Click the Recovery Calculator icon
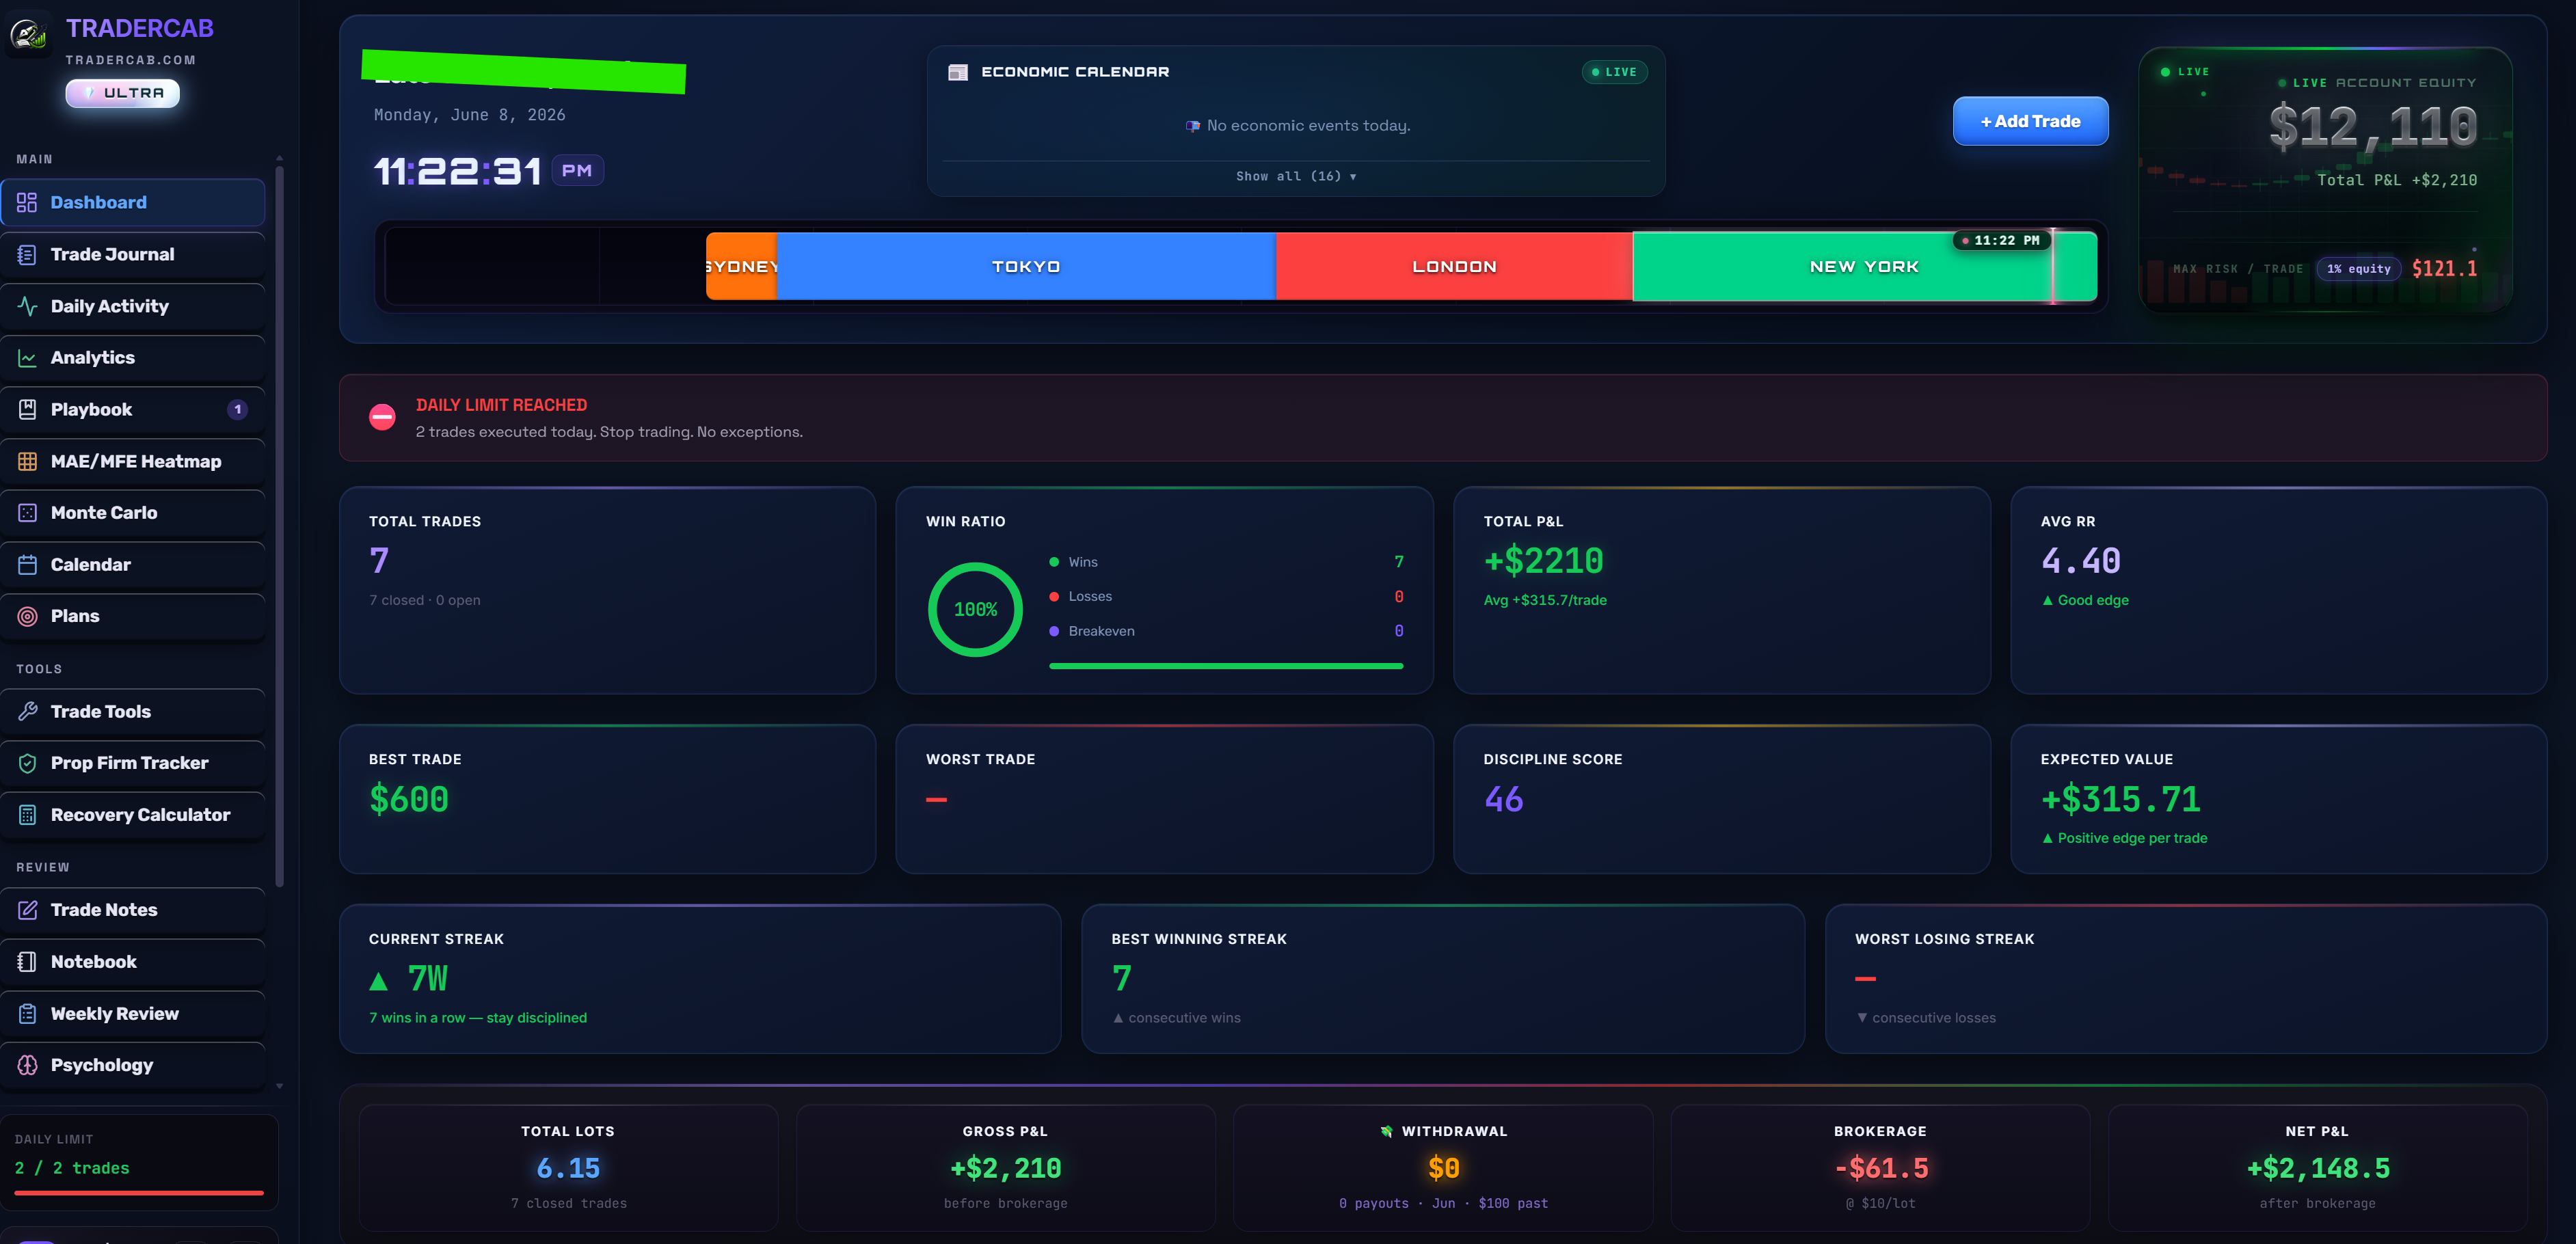Screen dimensions: 2576x1244 [27, 815]
